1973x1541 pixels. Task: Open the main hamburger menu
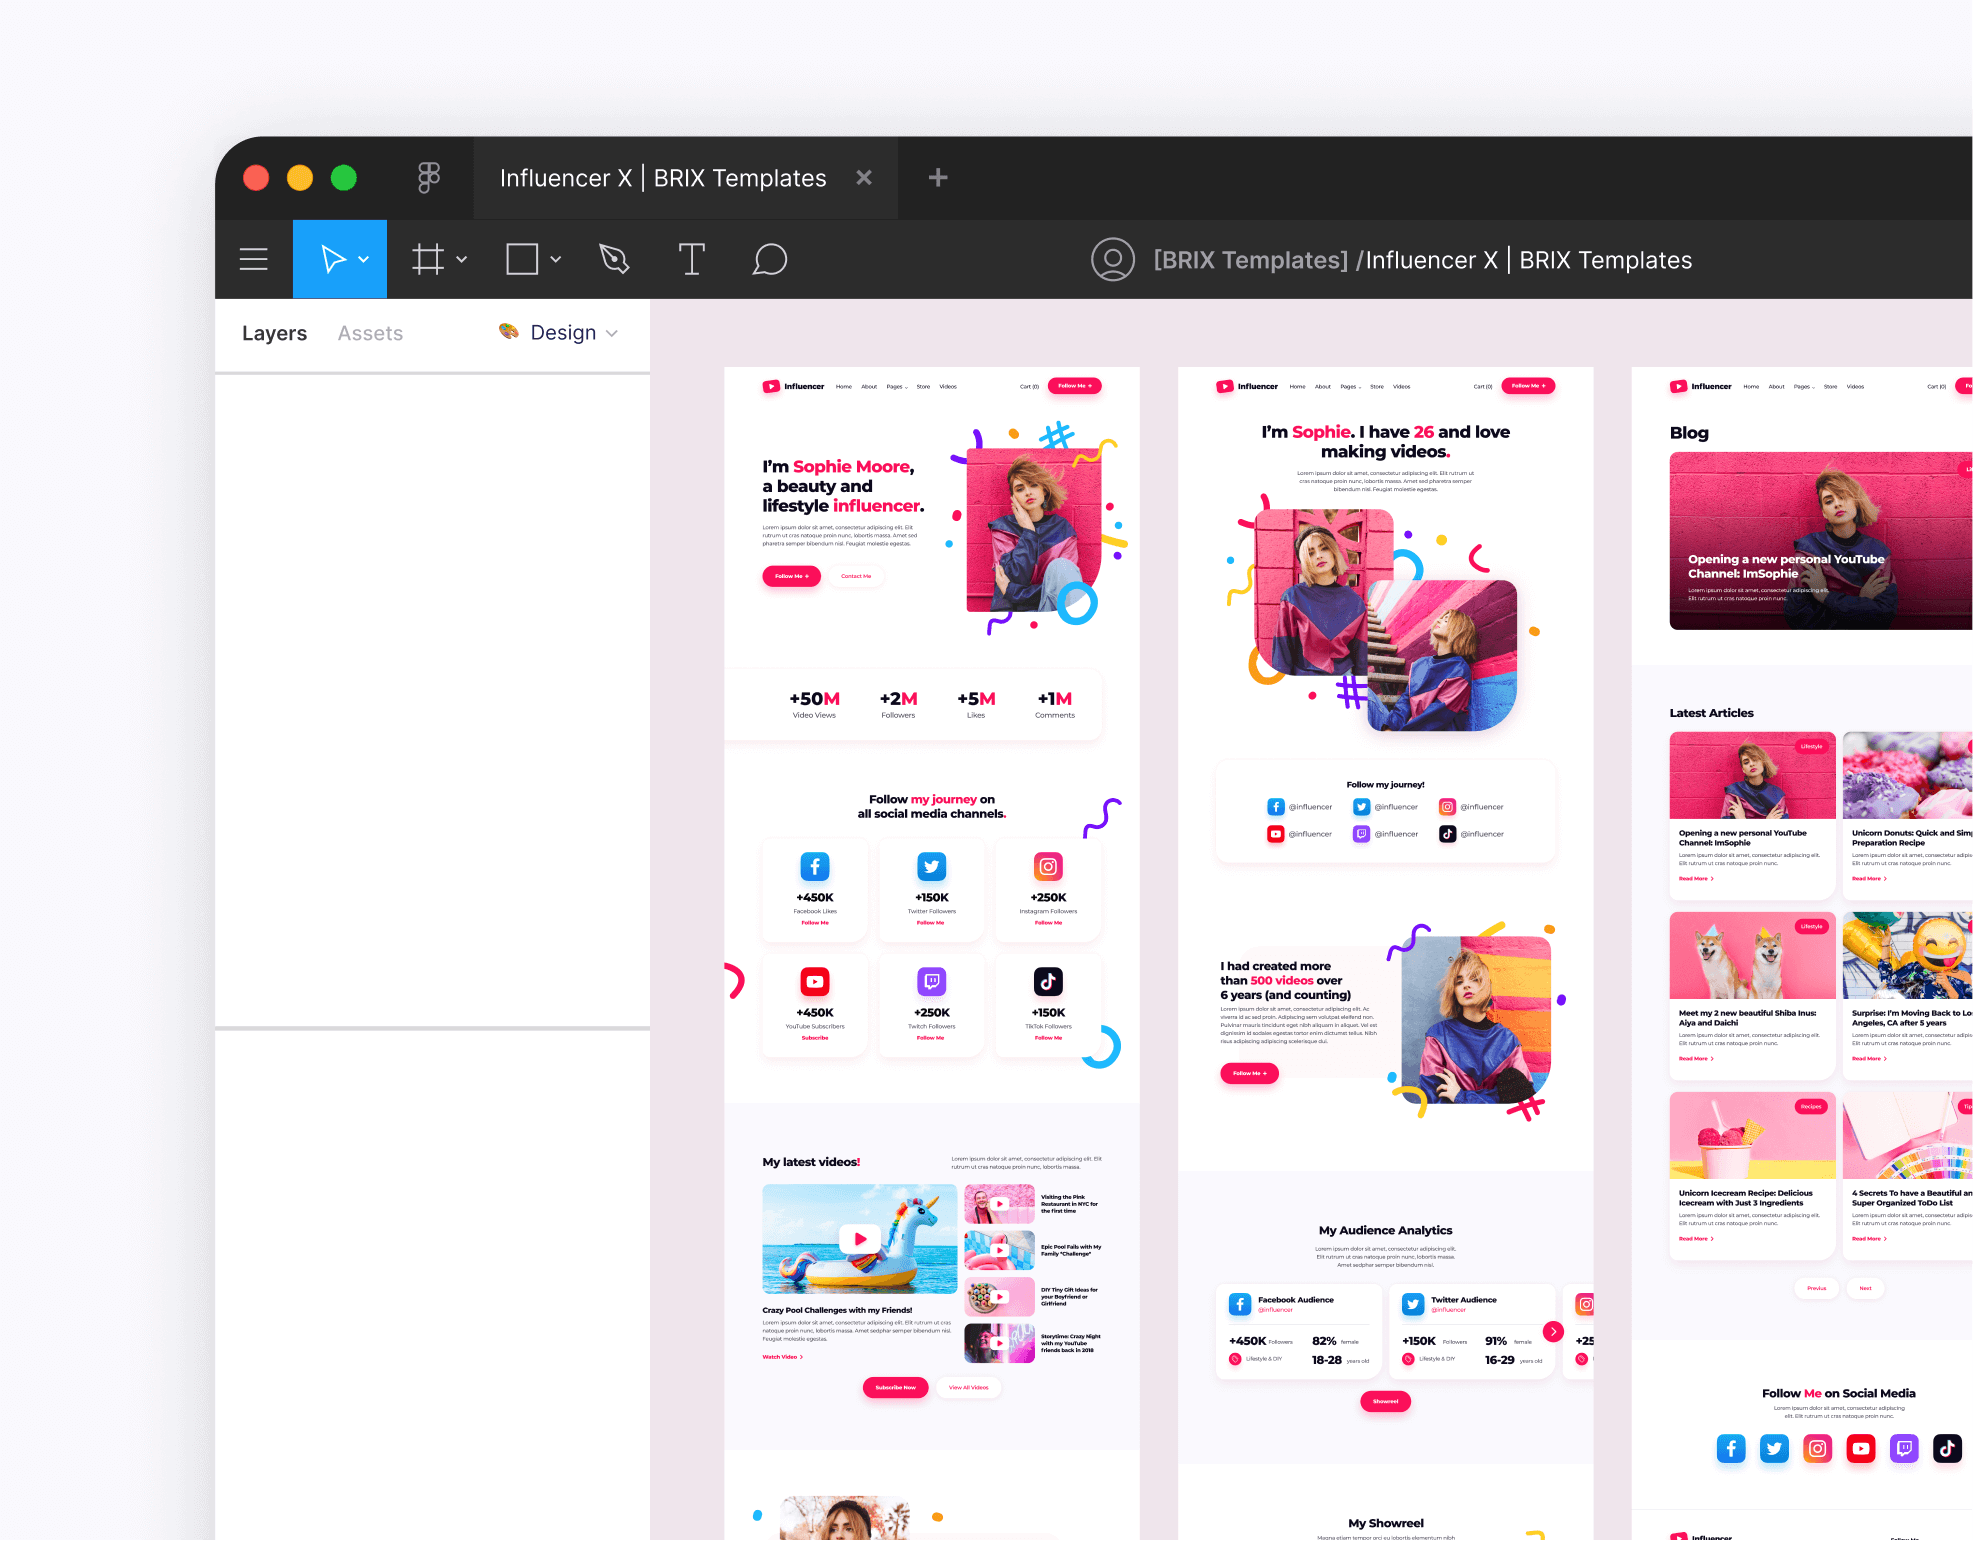(x=253, y=259)
